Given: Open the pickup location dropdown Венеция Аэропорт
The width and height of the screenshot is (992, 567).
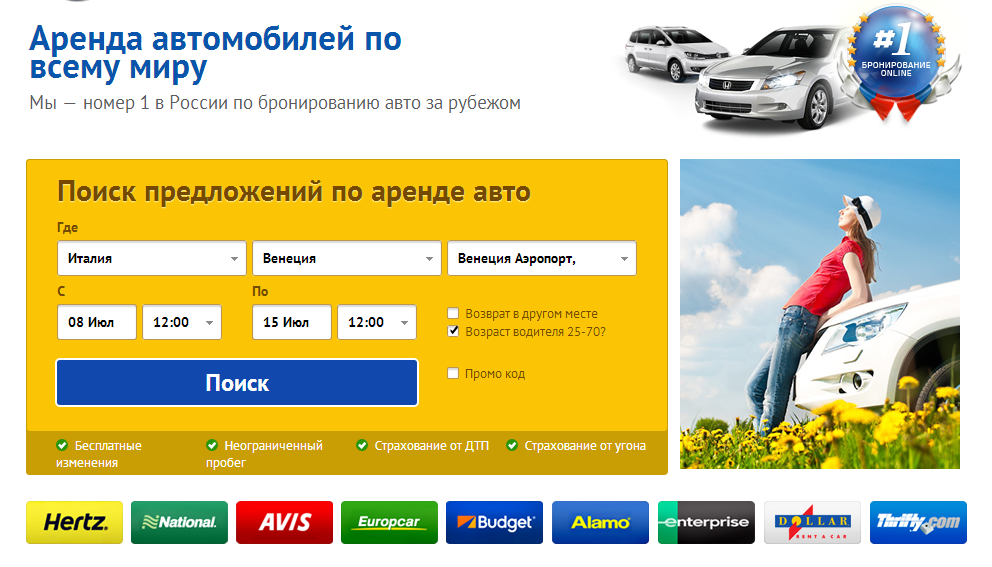Looking at the screenshot, I should (542, 258).
